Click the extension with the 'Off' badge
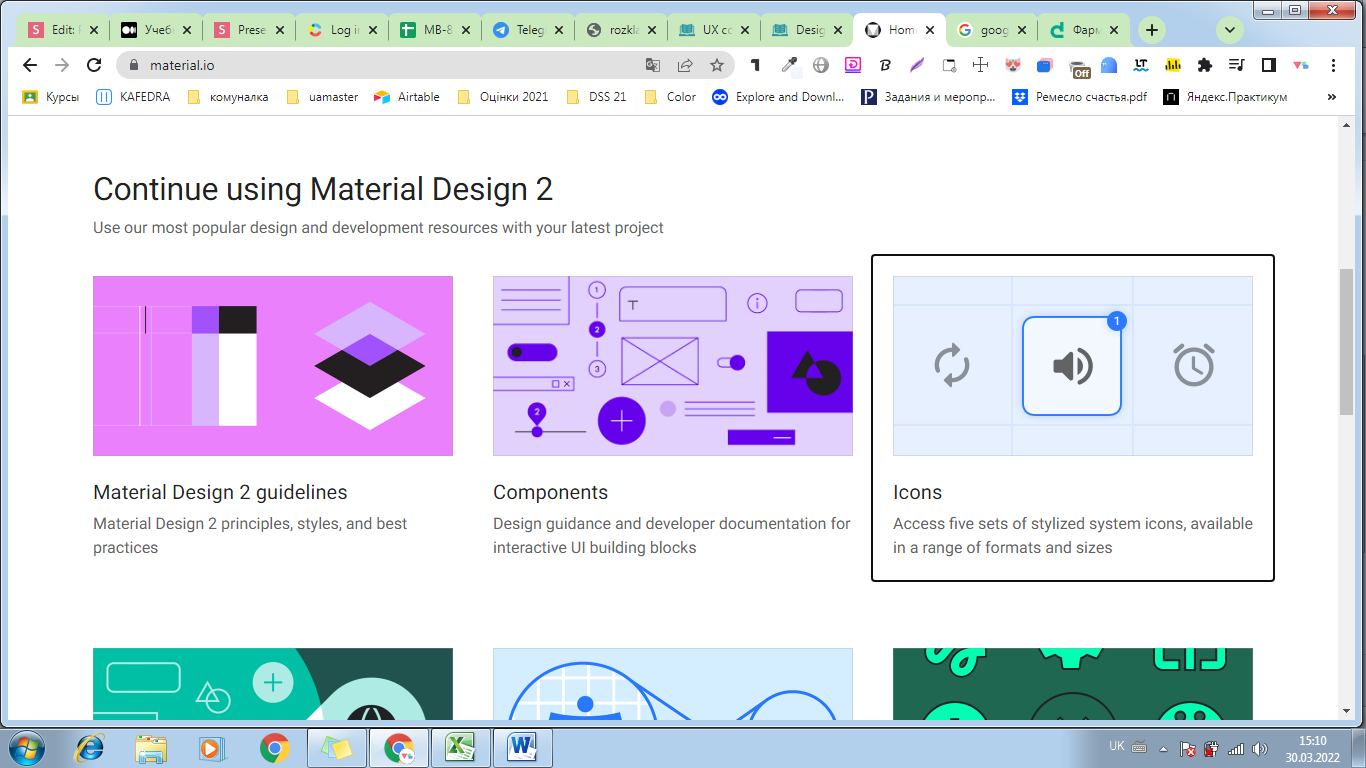 [1079, 67]
